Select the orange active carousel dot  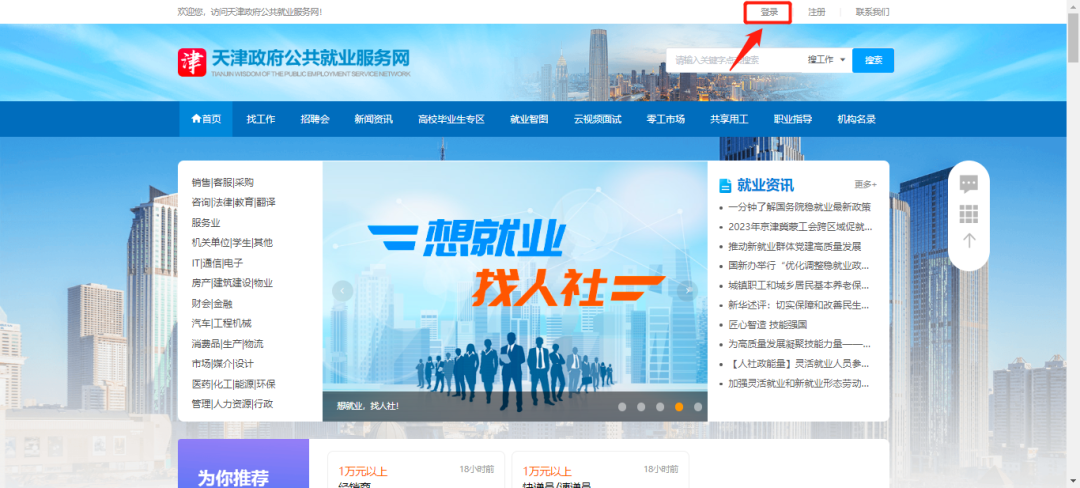[x=679, y=407]
